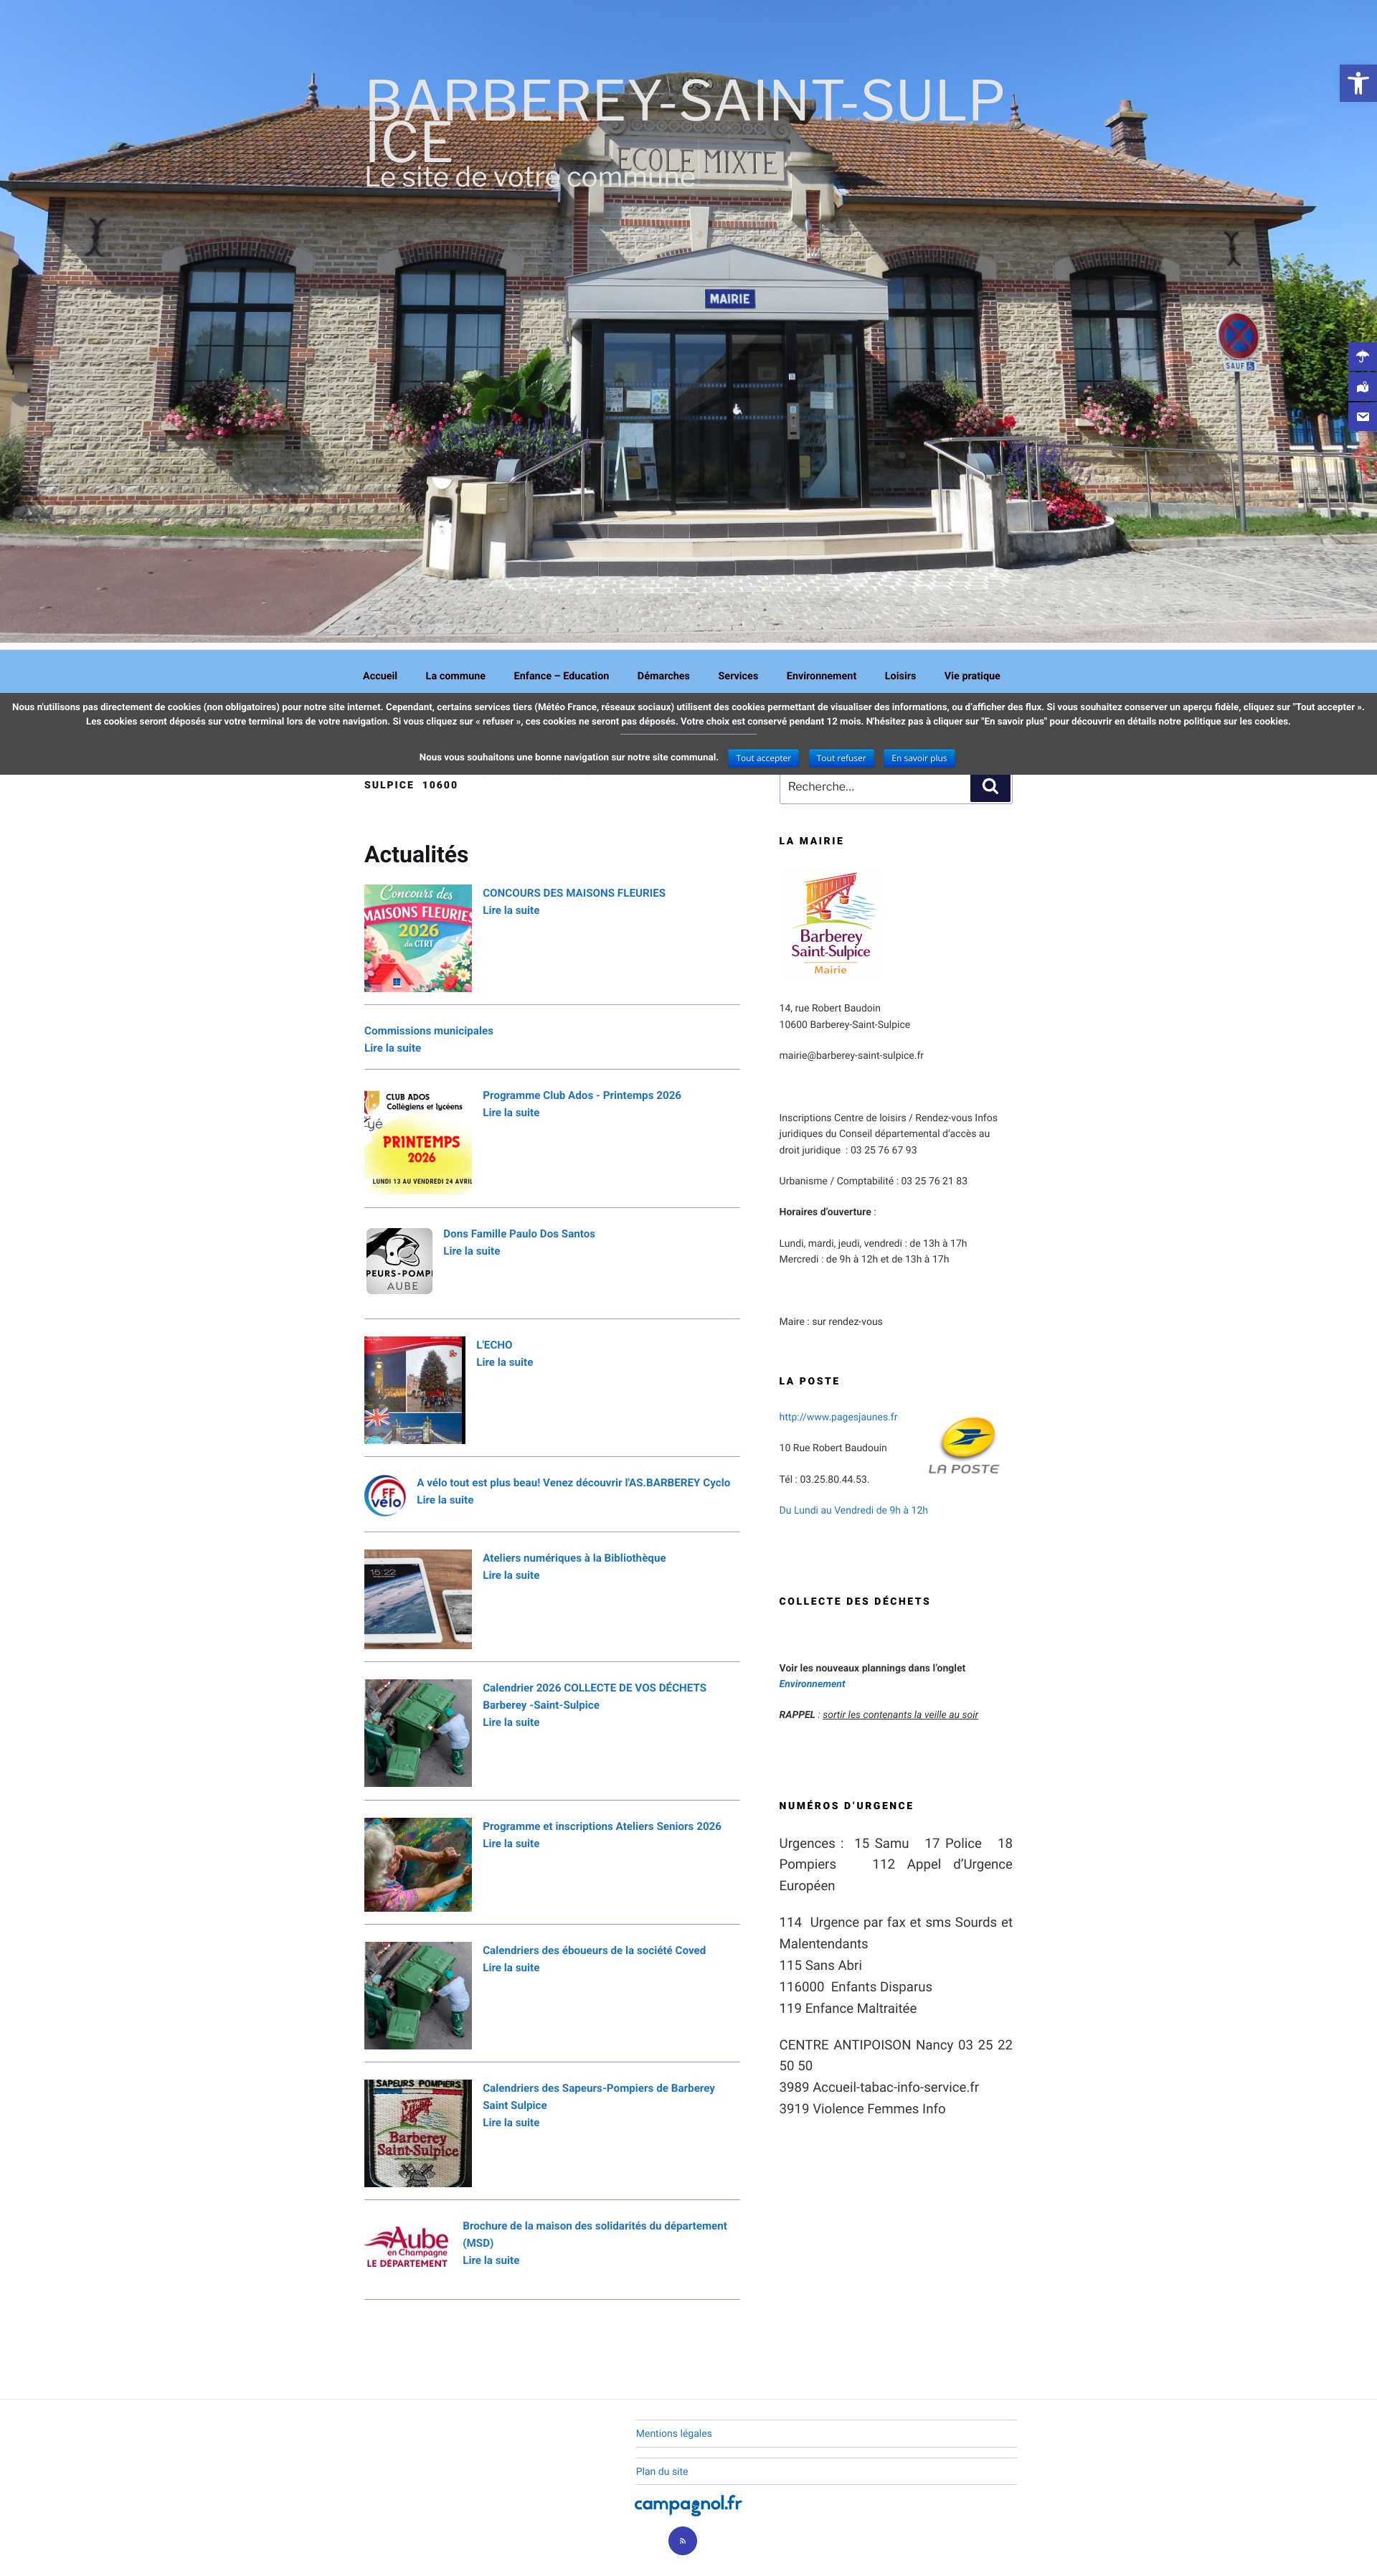Click the Sapeurs-Pompiers Aube logo thumbnail

[399, 1260]
